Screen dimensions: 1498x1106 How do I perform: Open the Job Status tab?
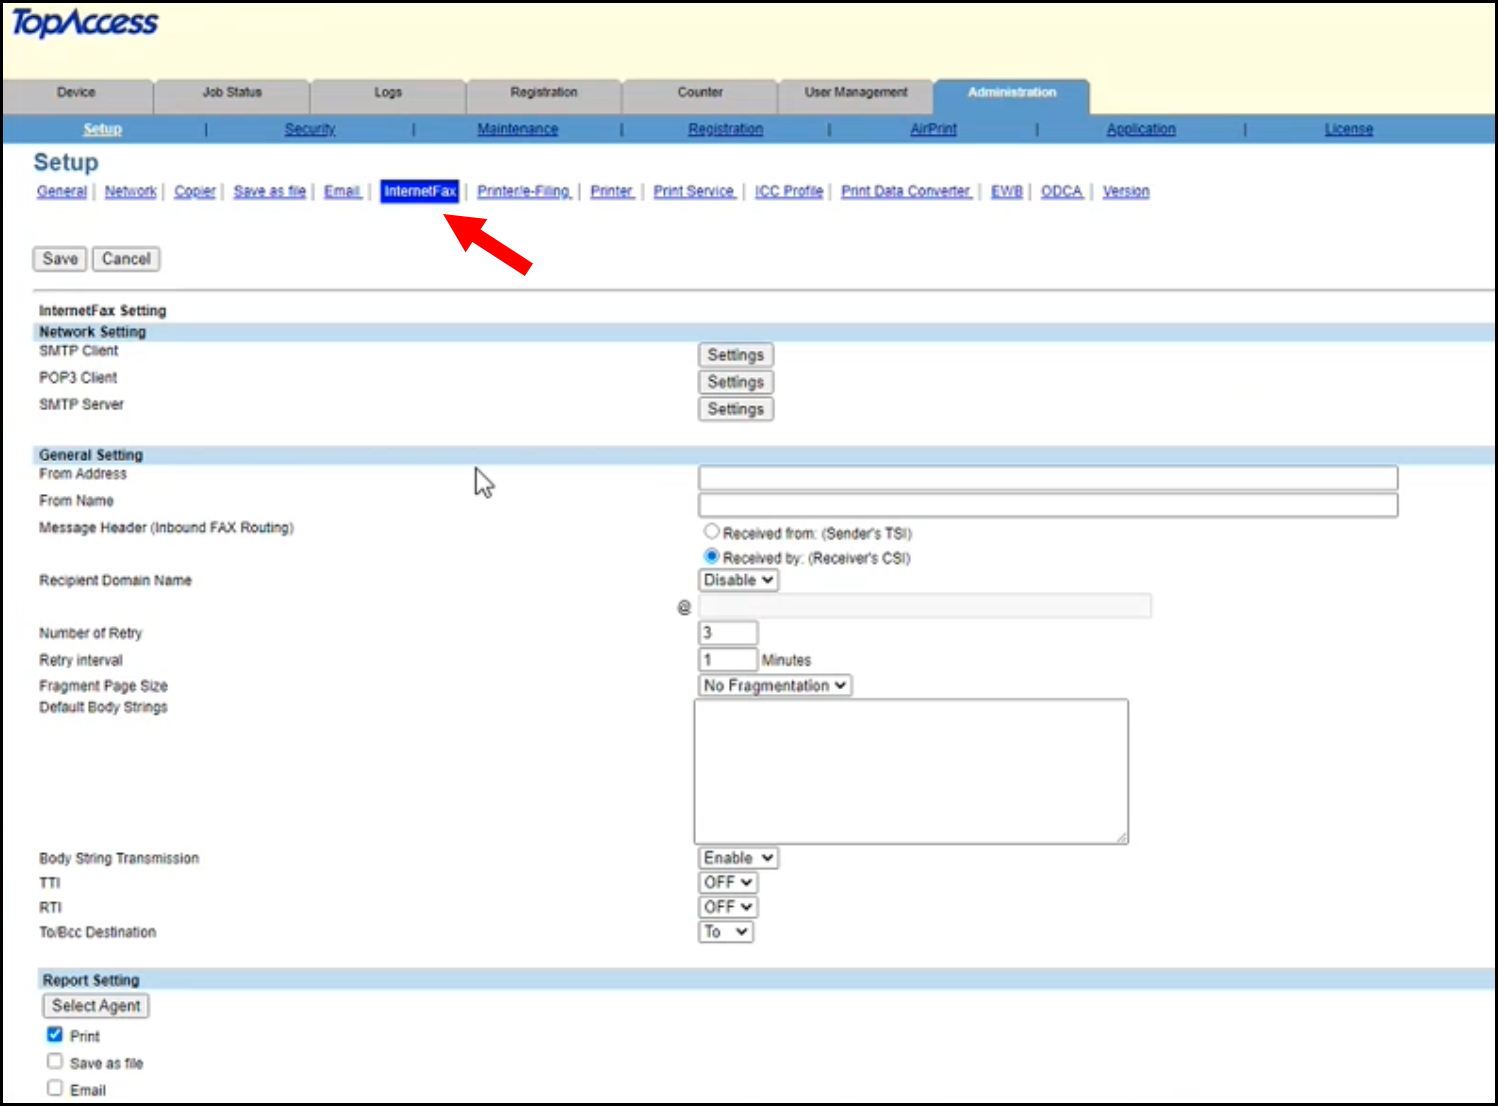click(x=231, y=93)
